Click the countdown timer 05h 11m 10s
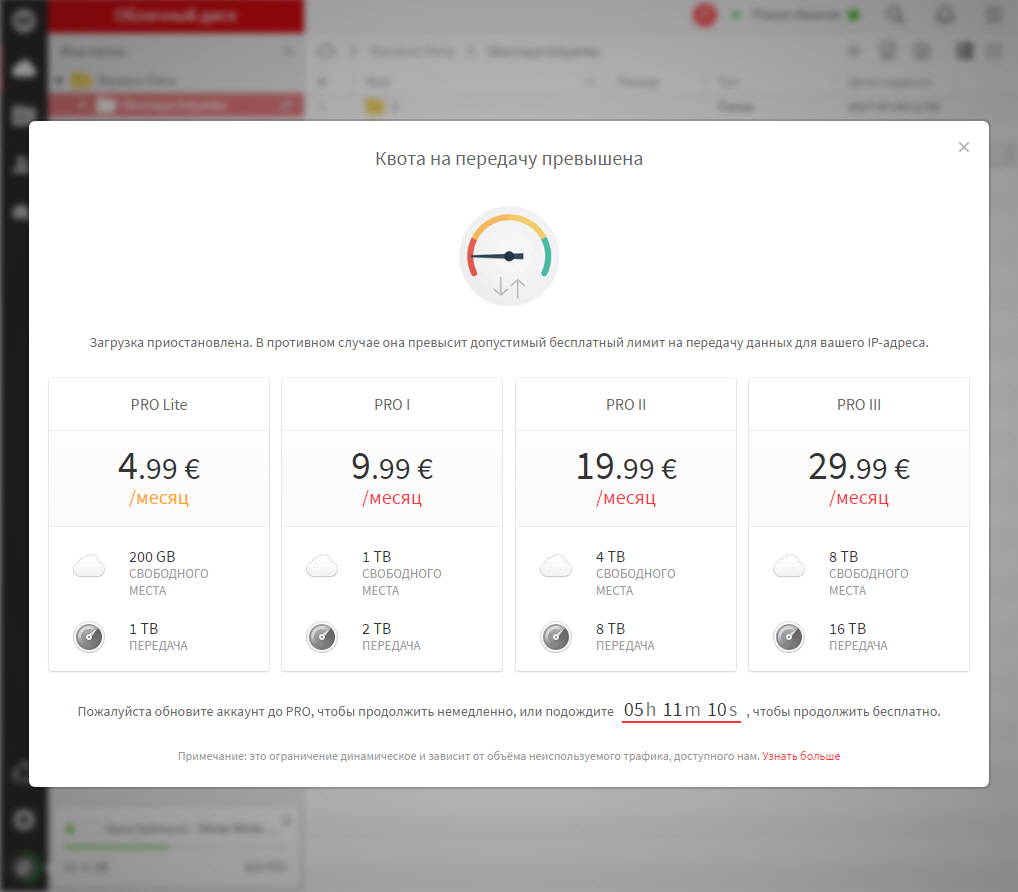1018x892 pixels. tap(681, 710)
